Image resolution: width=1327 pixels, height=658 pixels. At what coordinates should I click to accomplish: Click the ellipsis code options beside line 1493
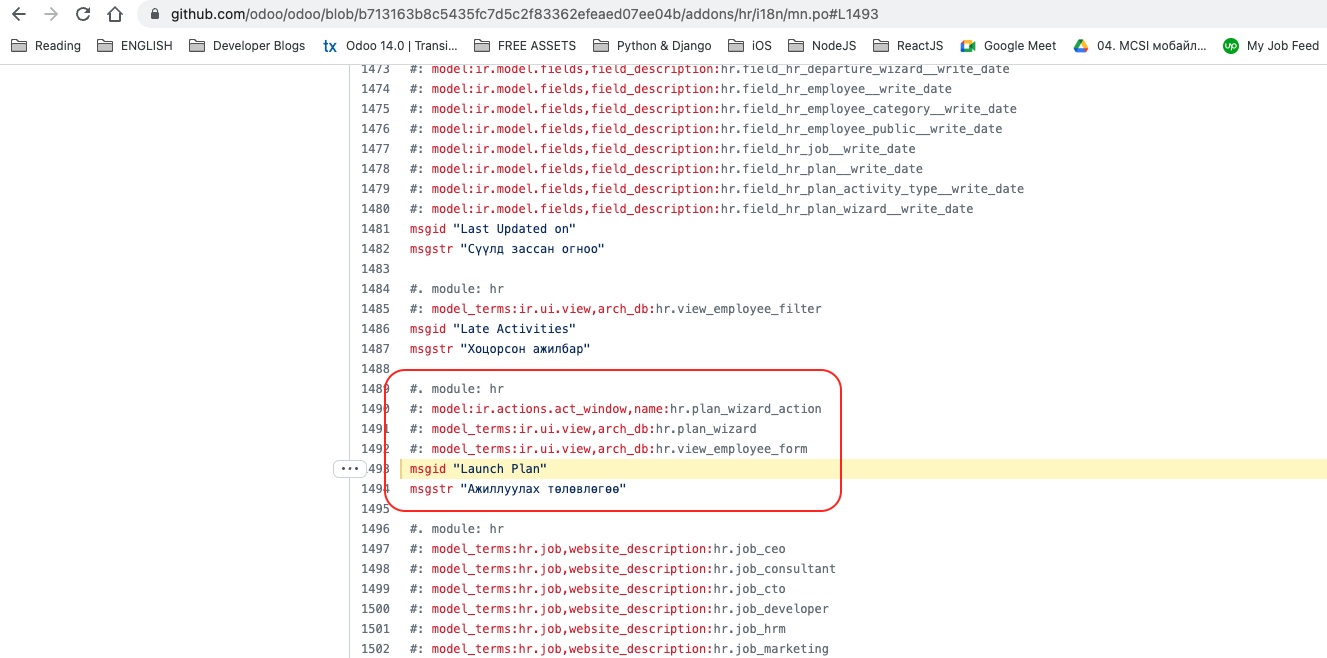click(x=350, y=468)
